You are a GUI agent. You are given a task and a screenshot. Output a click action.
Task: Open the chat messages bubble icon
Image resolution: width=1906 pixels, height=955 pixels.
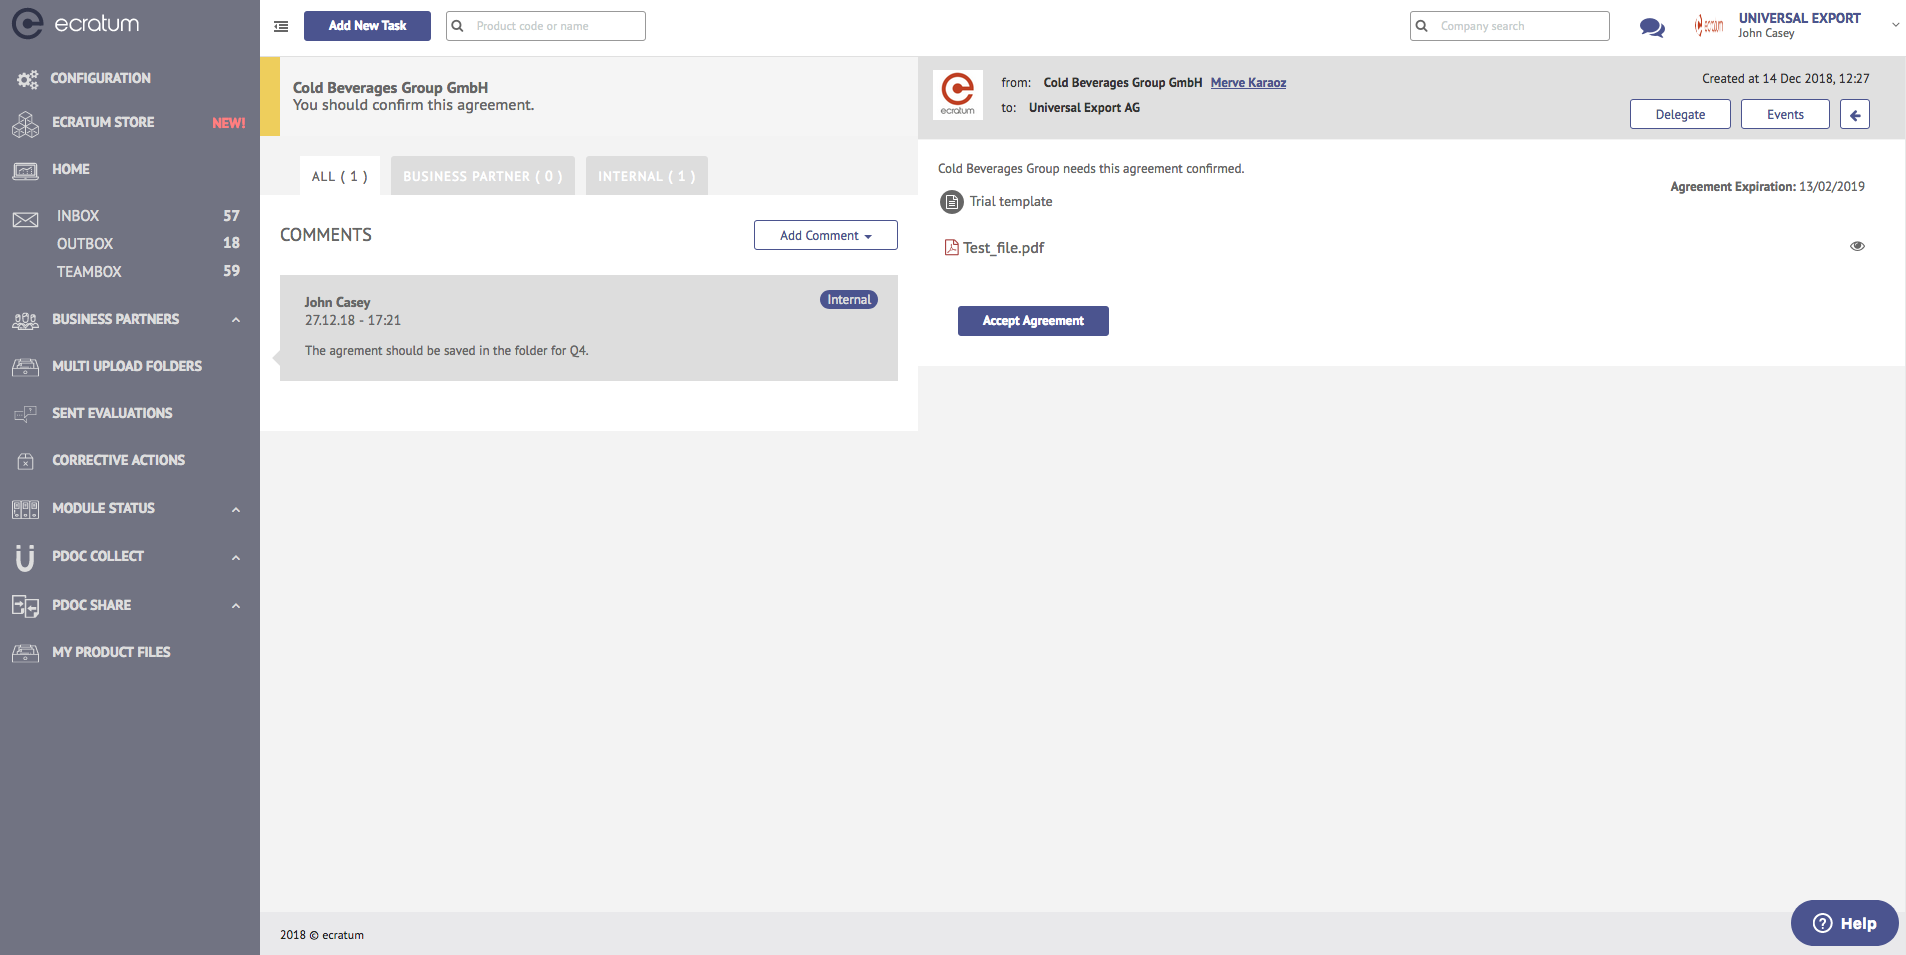click(1652, 28)
